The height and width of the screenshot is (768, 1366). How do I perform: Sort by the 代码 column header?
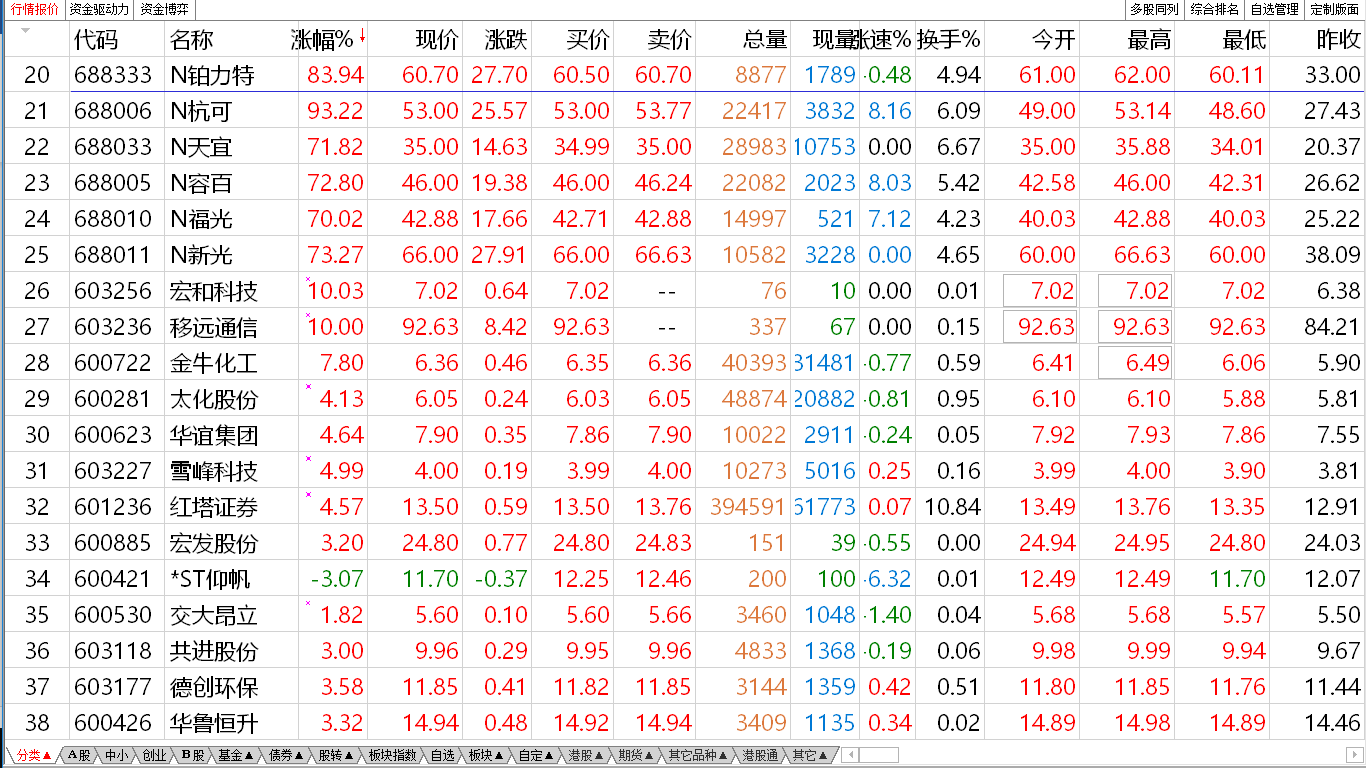tap(96, 40)
